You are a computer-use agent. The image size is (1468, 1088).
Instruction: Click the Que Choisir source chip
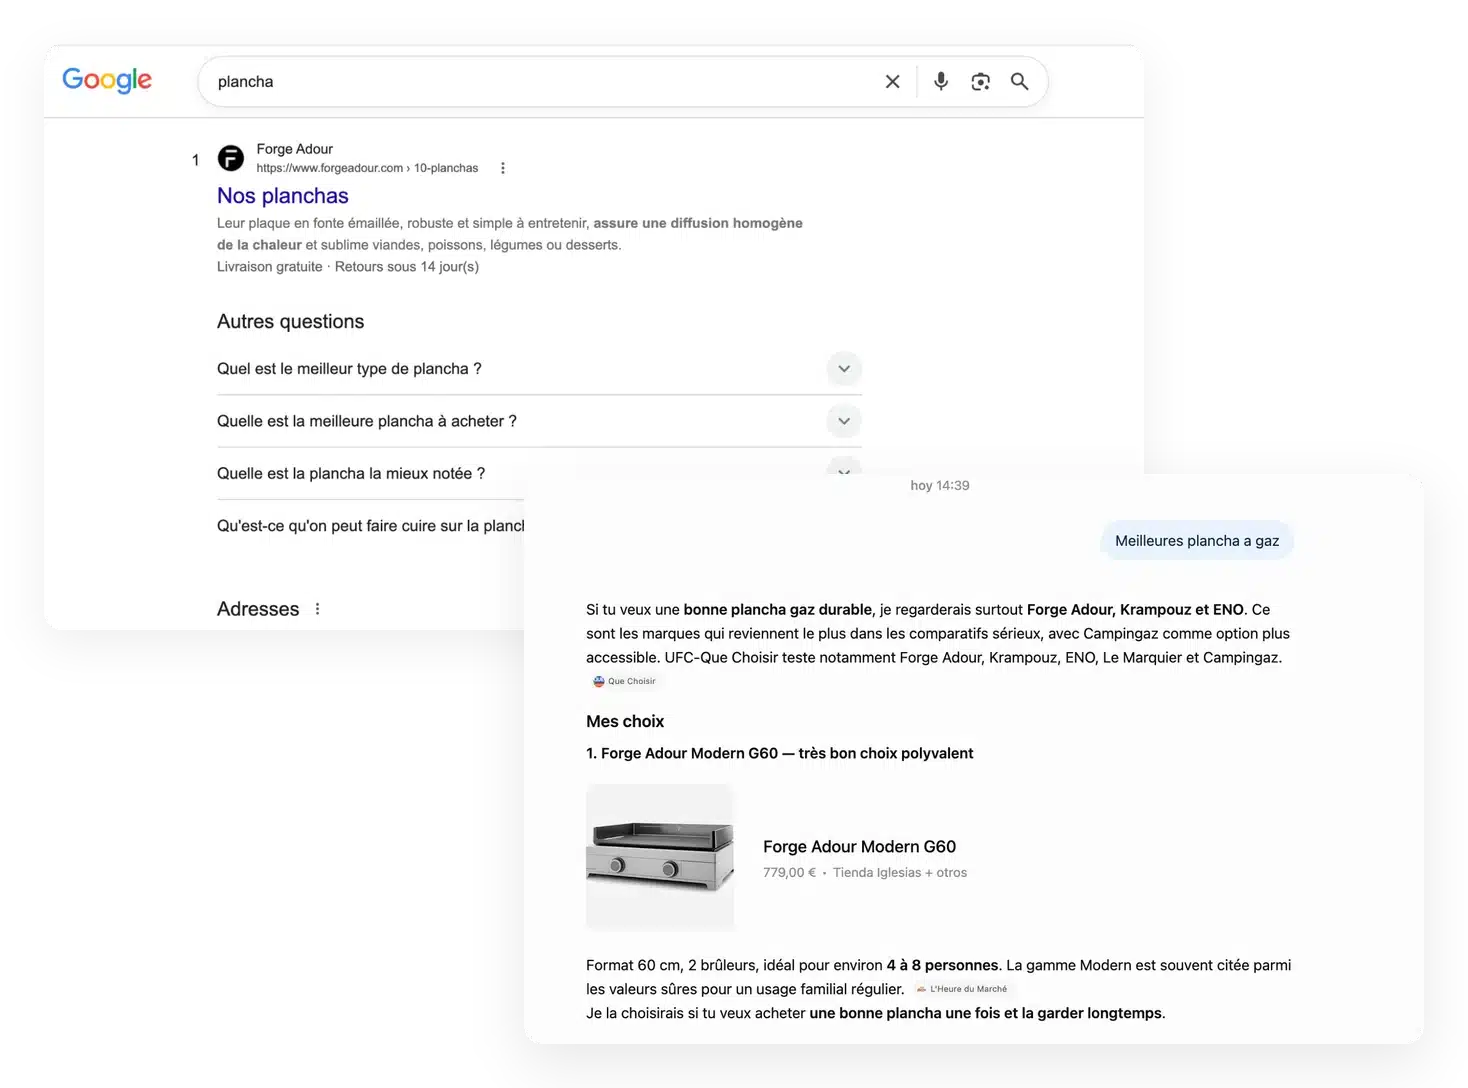625,681
